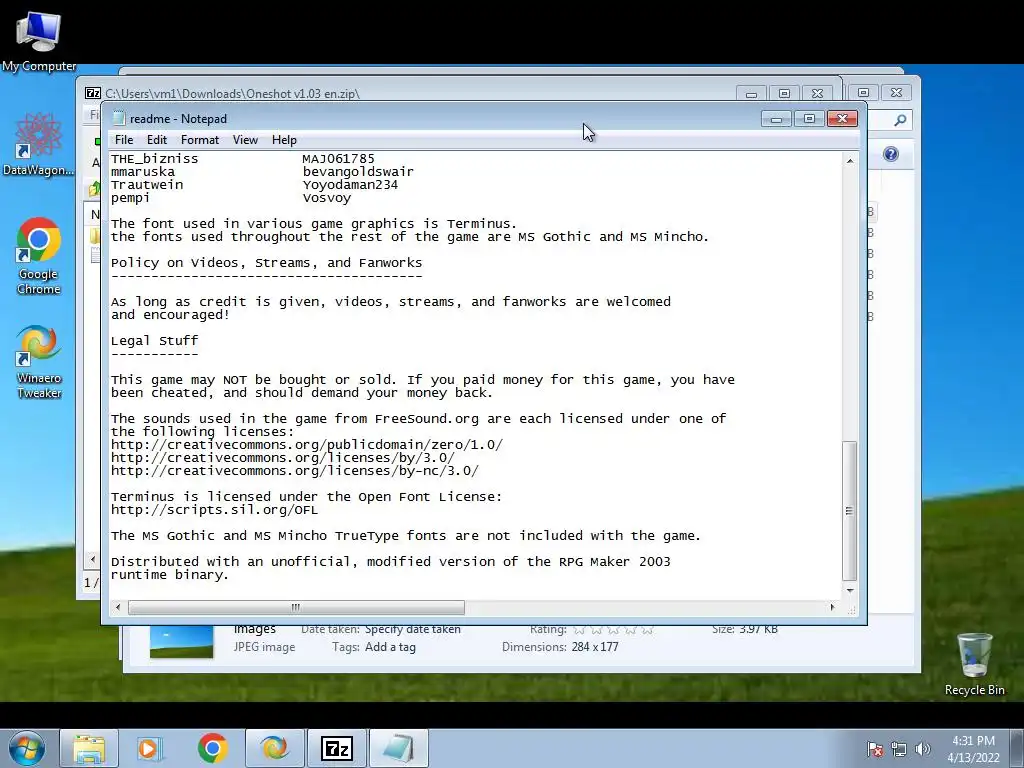Screen dimensions: 1024x768
Task: Open Winaero Tweaker desktop shortcut
Action: click(39, 361)
